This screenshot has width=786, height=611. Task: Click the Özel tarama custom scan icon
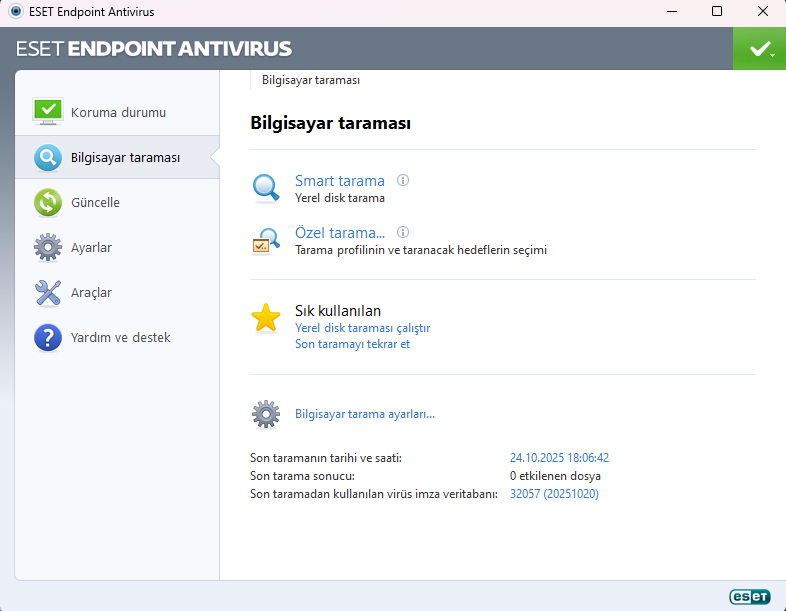tap(266, 241)
